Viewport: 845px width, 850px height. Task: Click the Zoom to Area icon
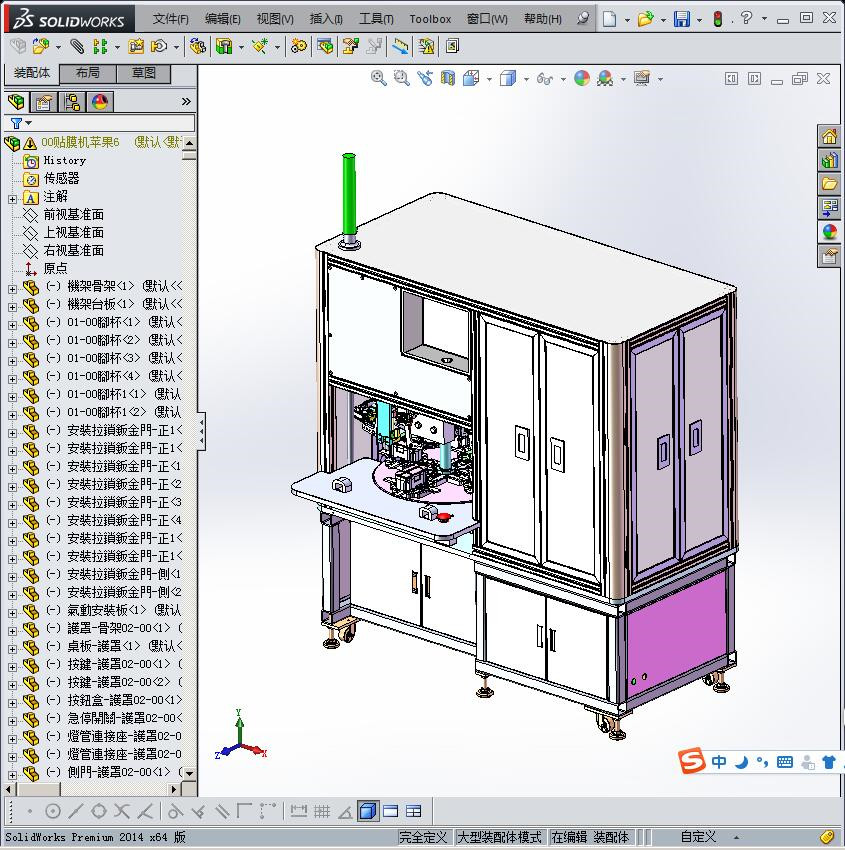[401, 79]
